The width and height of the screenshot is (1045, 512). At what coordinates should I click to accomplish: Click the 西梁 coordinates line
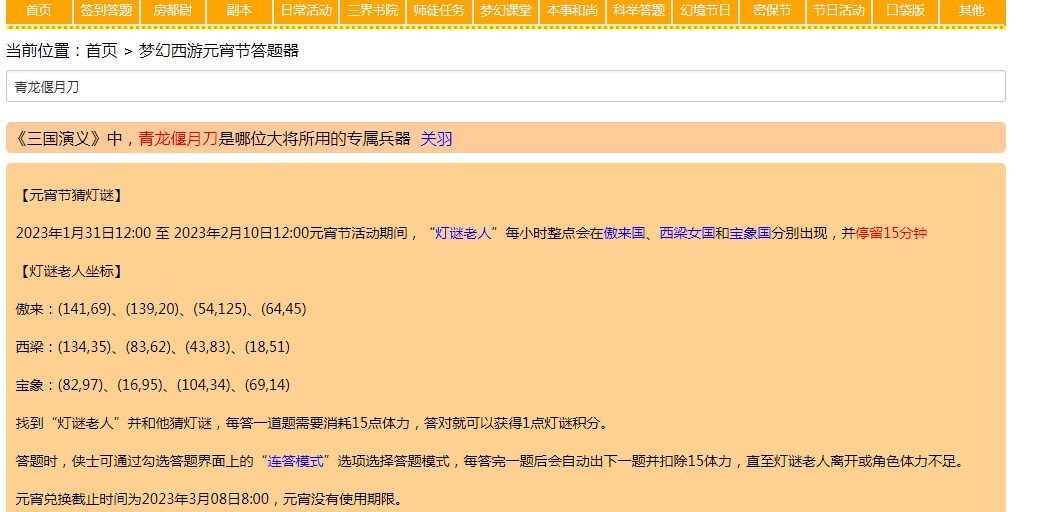153,347
